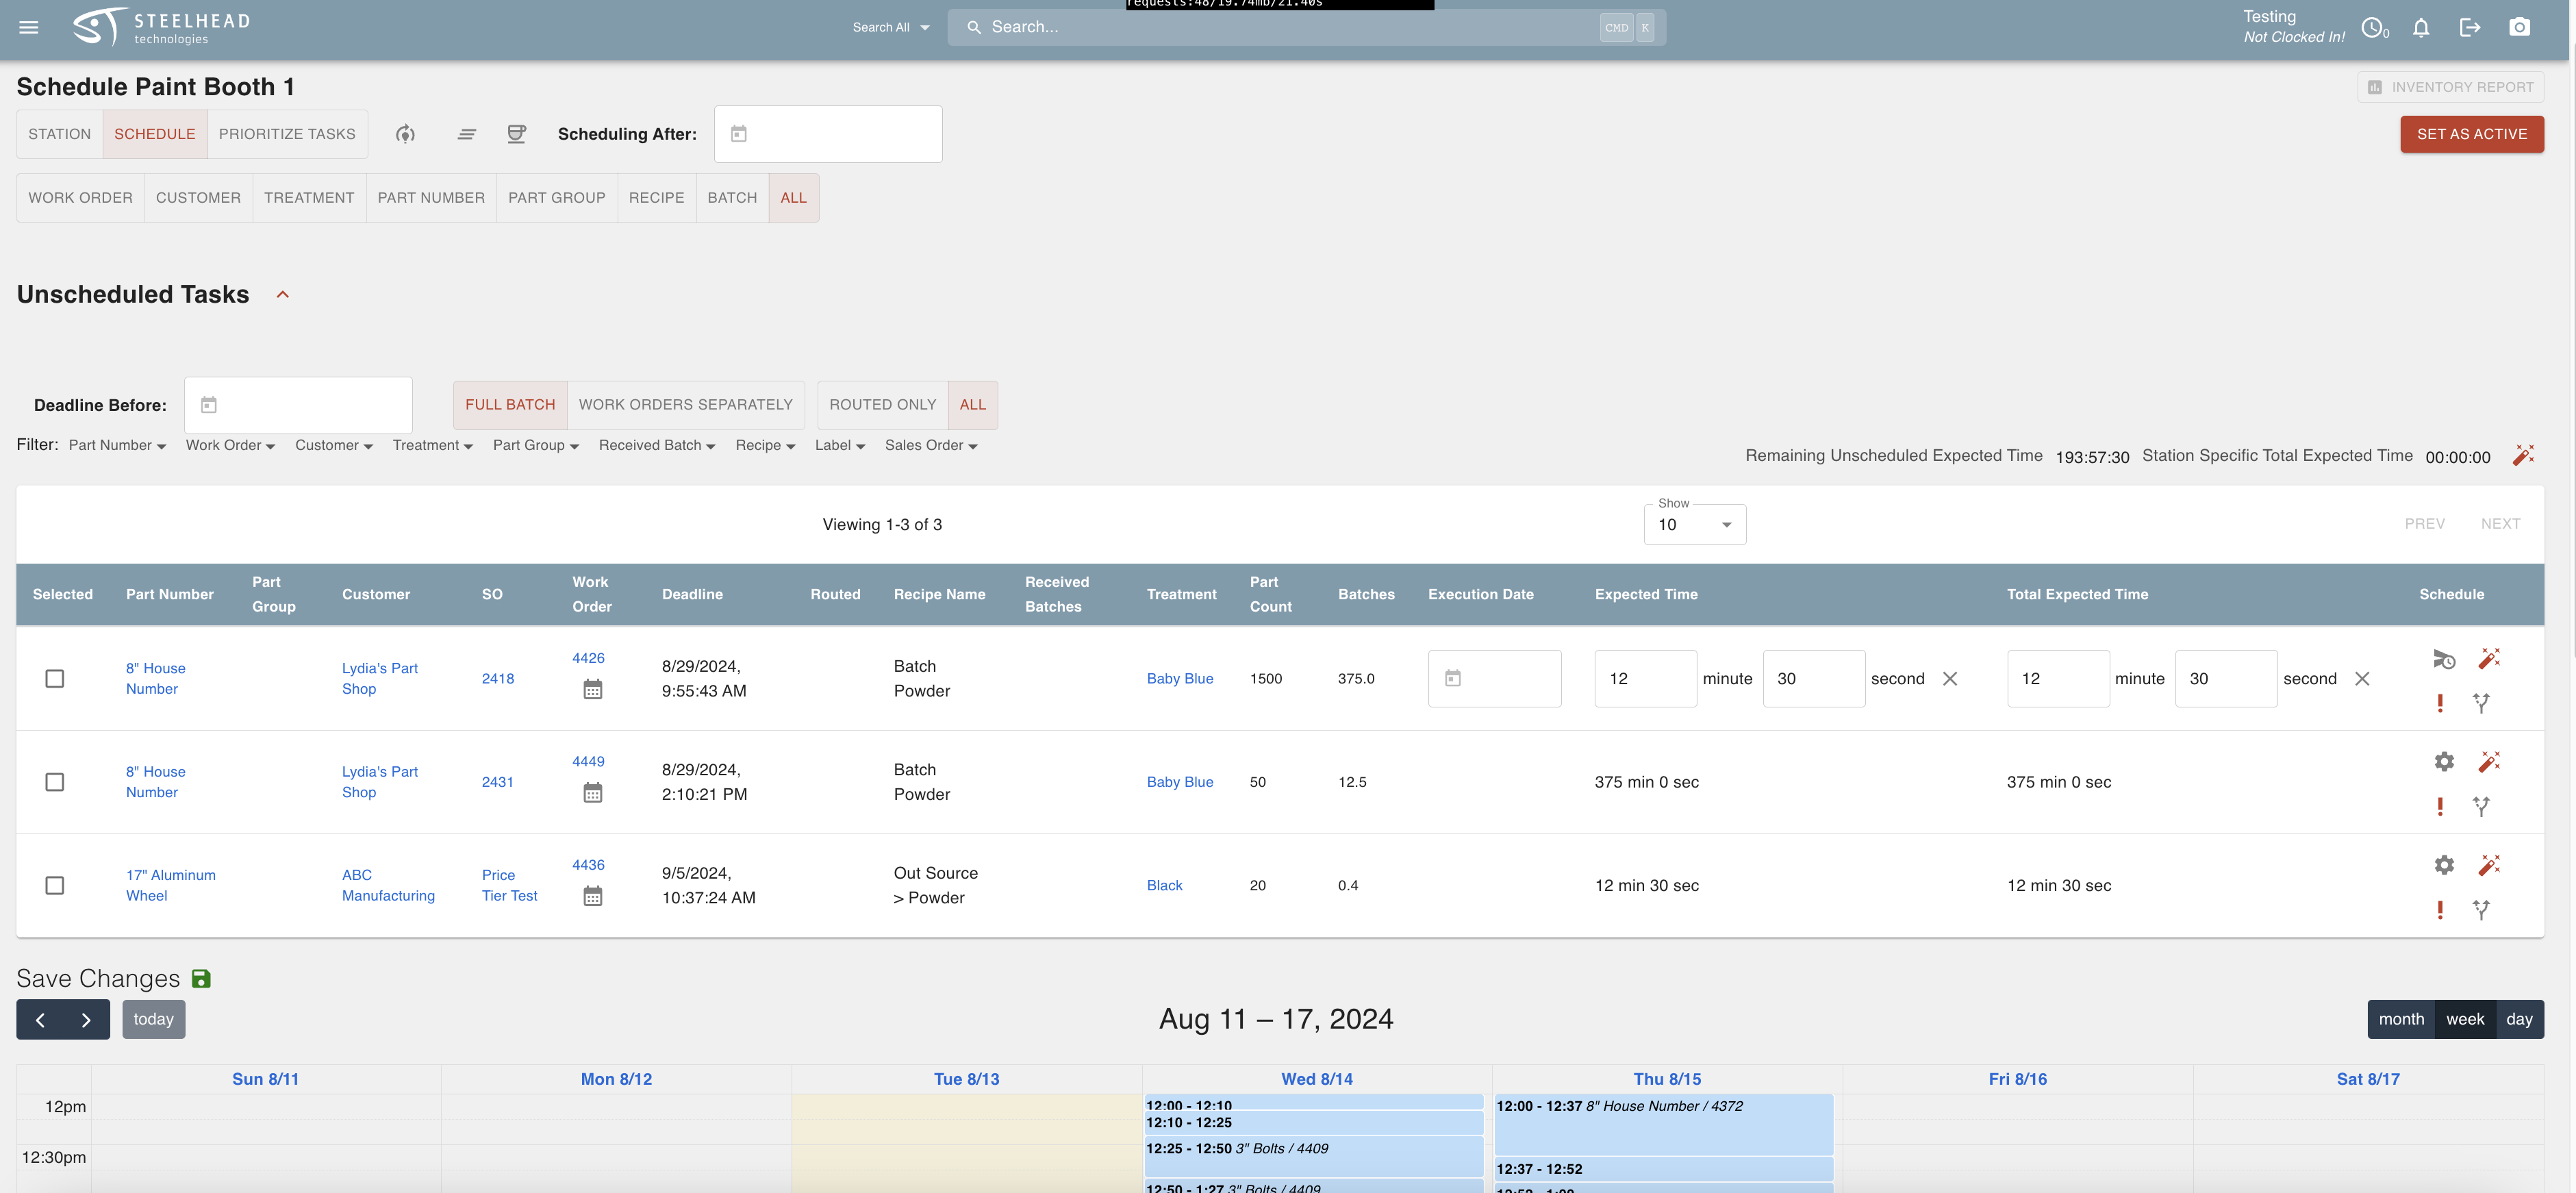Click the split branch icon for work order 4449
The width and height of the screenshot is (2576, 1193).
[x=2481, y=806]
